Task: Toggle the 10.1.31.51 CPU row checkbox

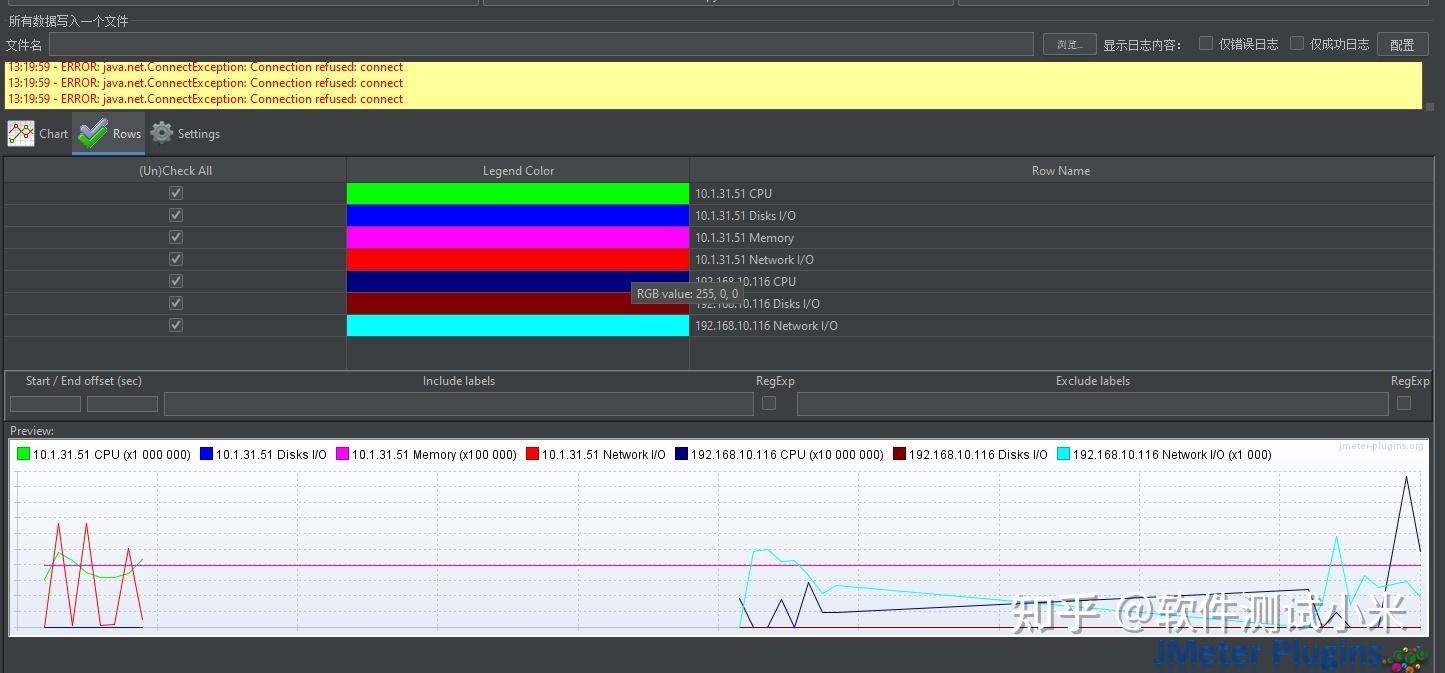Action: click(x=176, y=193)
